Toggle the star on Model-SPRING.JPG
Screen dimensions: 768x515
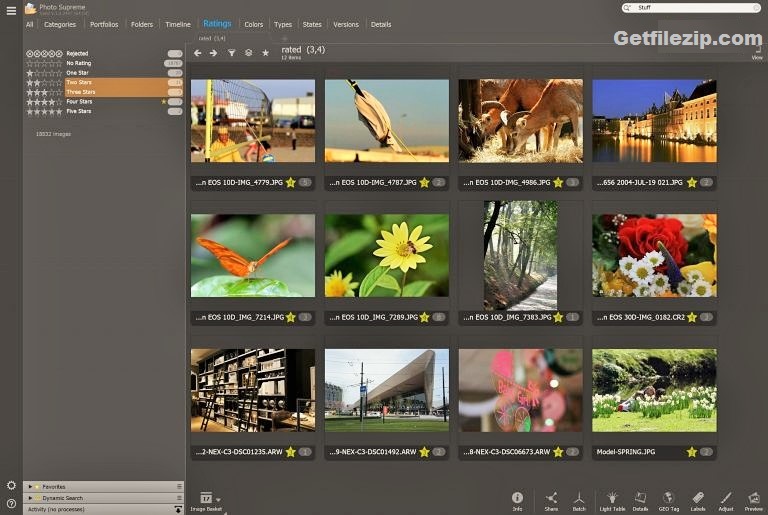693,452
